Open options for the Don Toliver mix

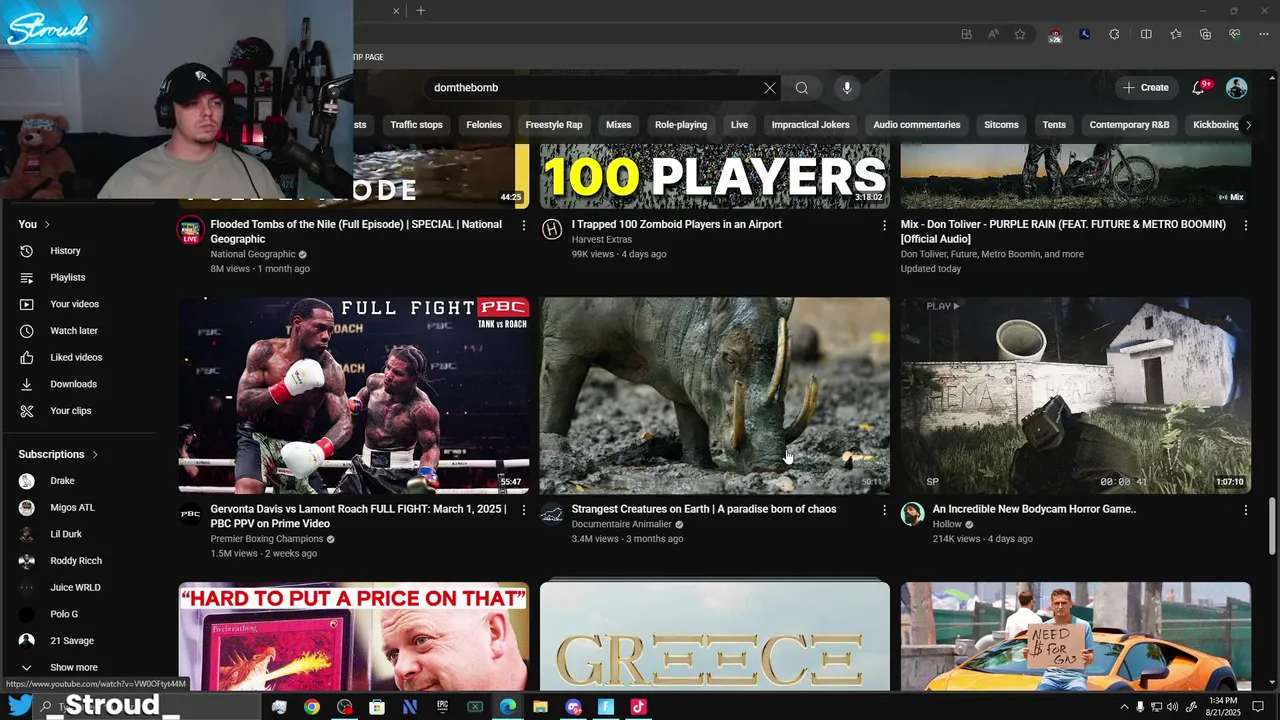pos(1245,226)
